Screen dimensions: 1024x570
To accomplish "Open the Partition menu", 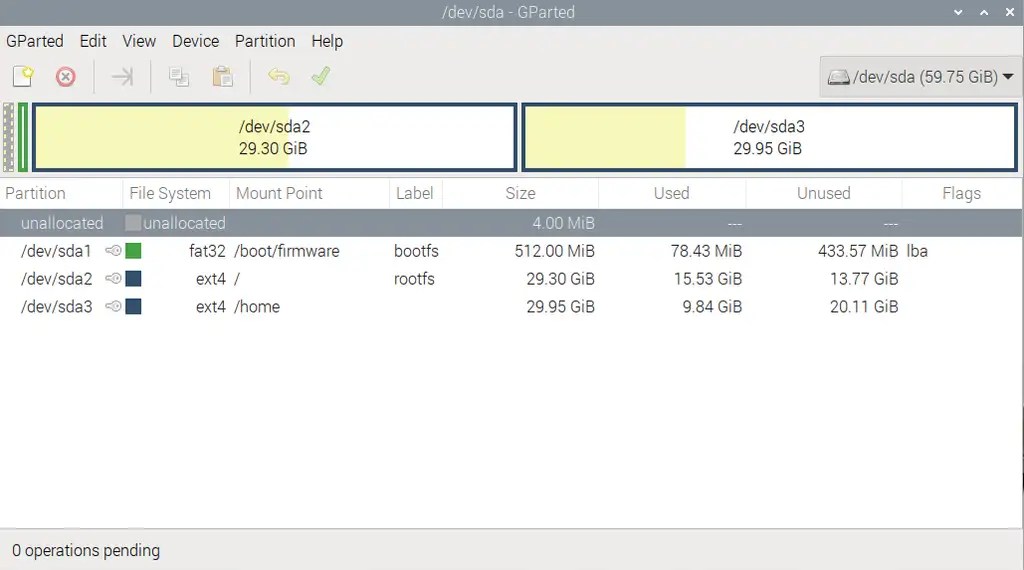I will point(265,41).
